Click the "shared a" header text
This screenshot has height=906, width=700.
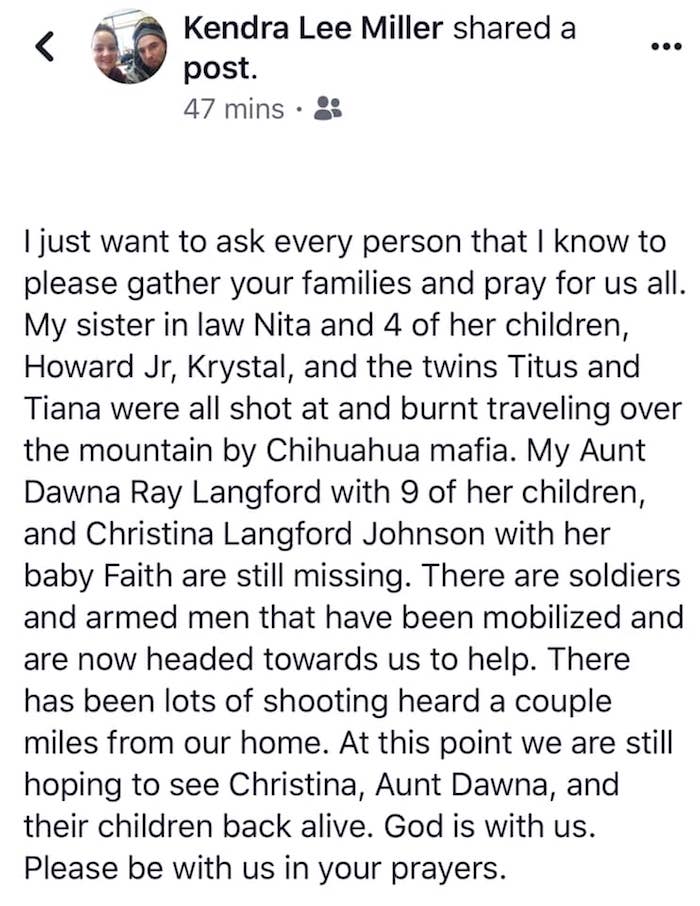pyautogui.click(x=514, y=29)
